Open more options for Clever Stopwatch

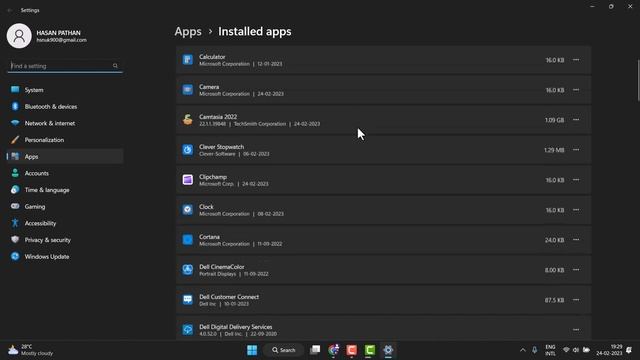(x=576, y=150)
